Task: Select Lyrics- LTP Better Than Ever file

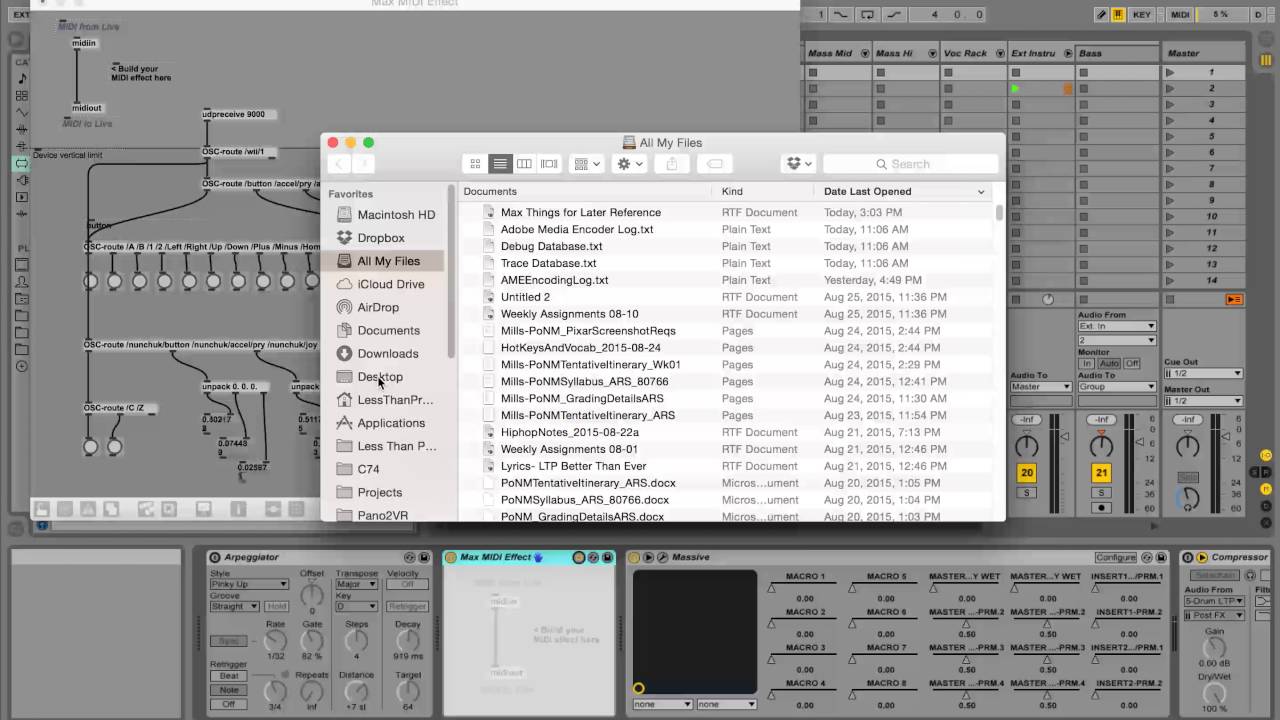Action: coord(574,466)
